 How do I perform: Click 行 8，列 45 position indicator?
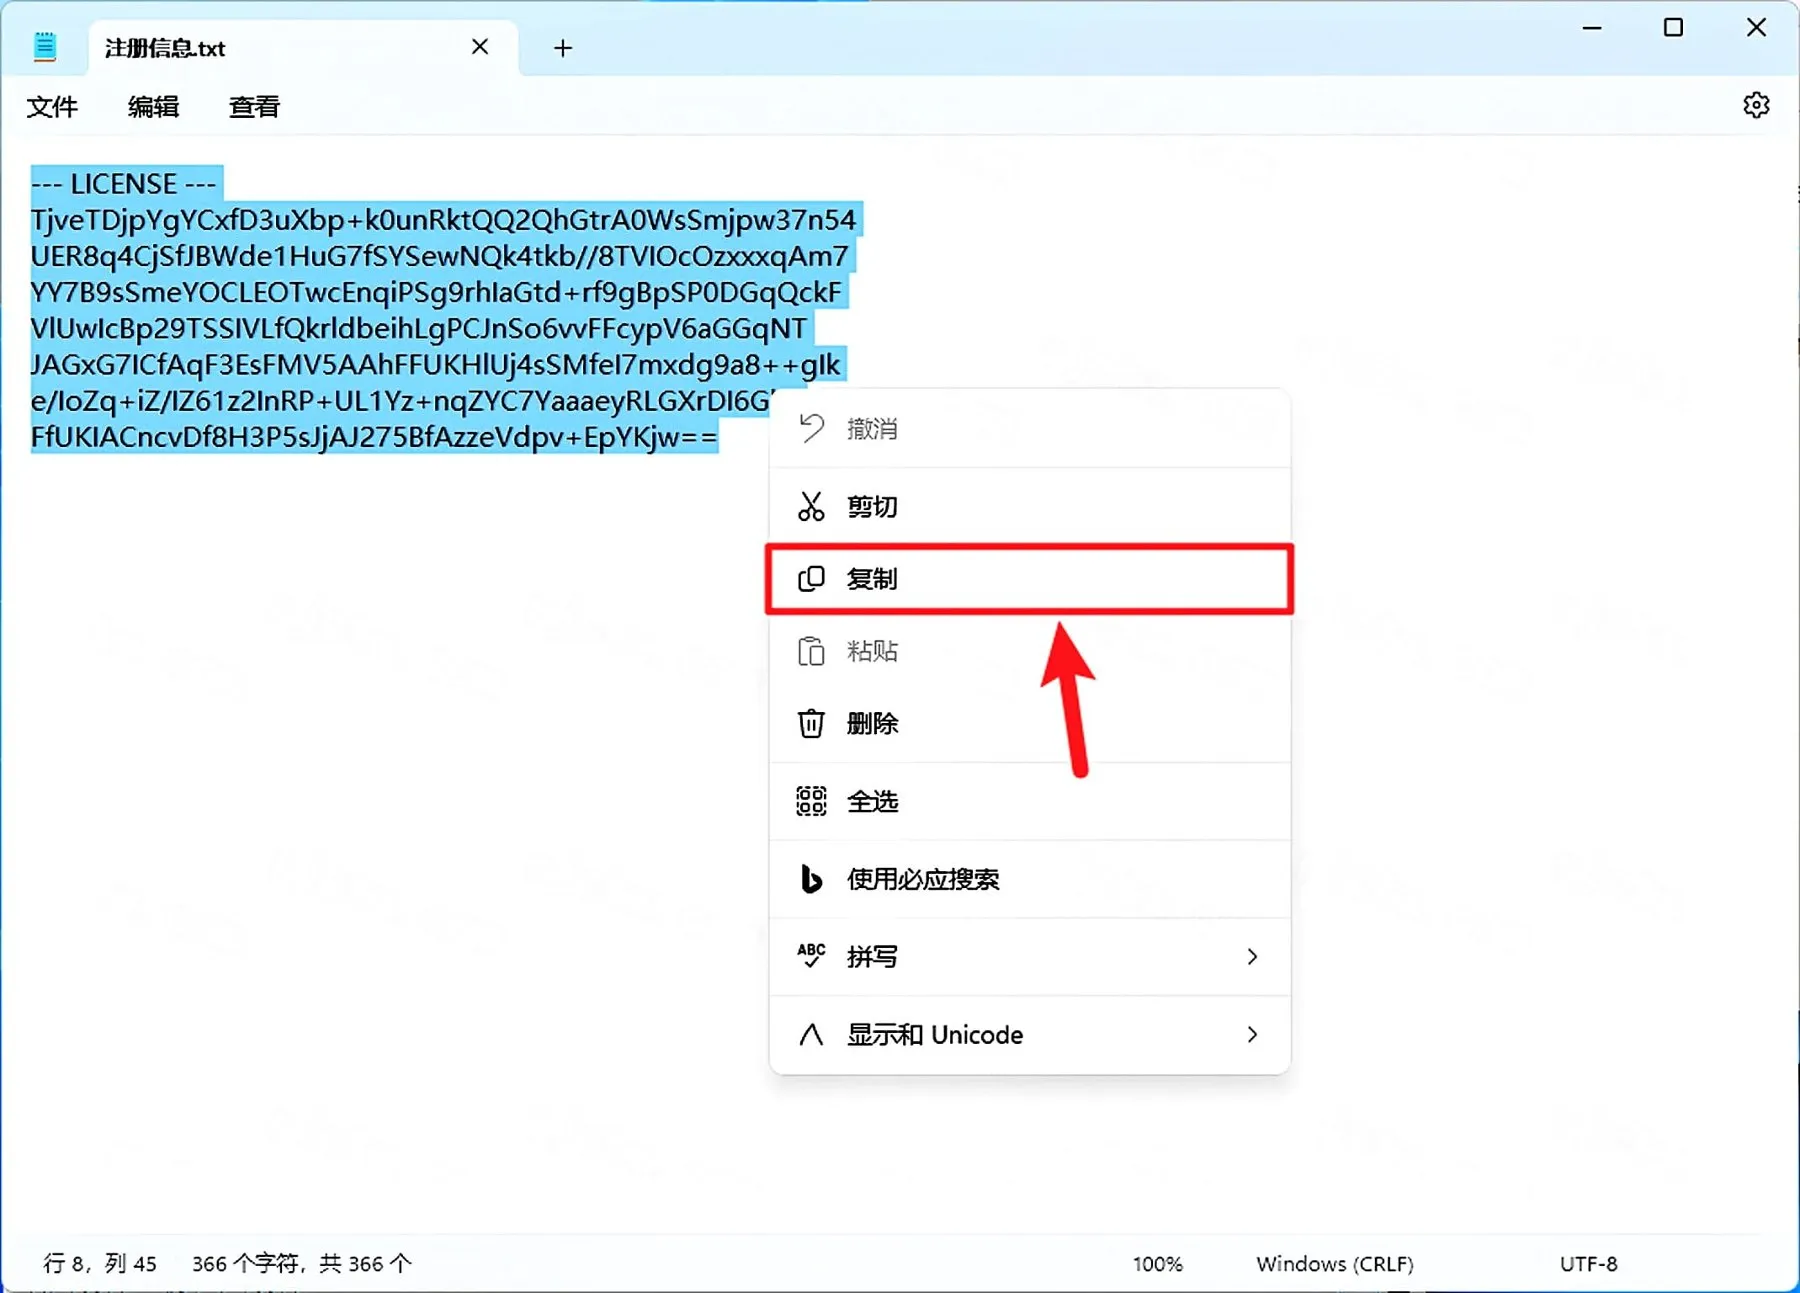pos(100,1264)
